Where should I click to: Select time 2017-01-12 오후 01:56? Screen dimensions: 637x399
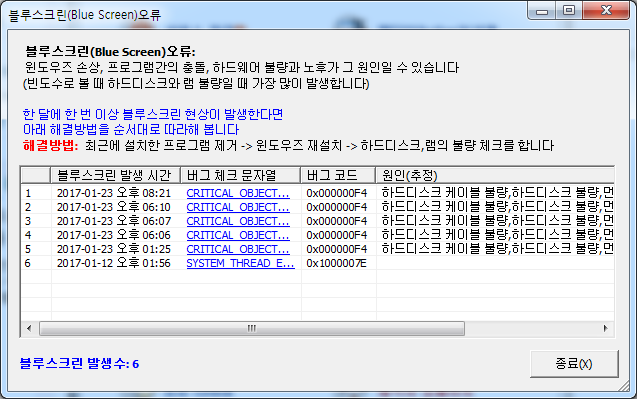(114, 263)
